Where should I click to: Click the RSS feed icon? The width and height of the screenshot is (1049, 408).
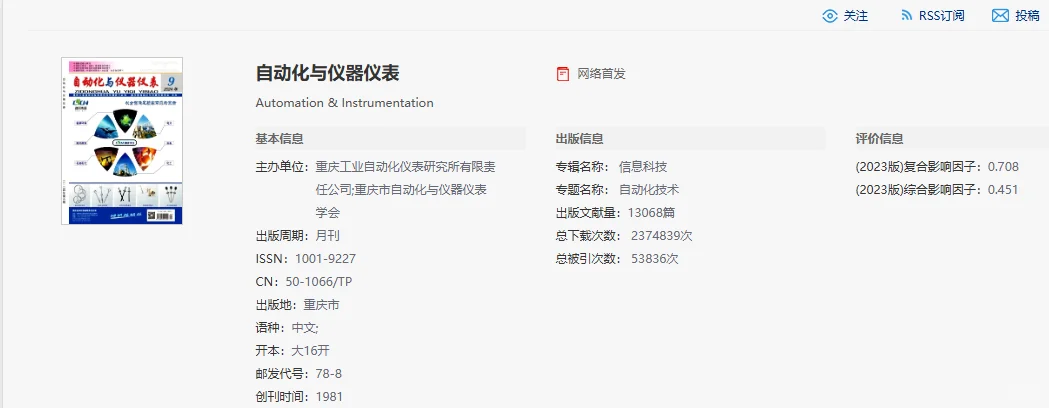907,15
